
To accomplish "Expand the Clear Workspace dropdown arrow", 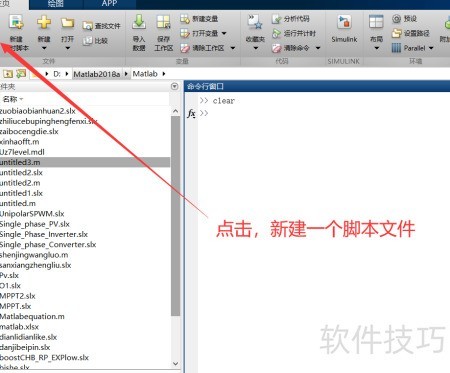I will click(x=233, y=48).
